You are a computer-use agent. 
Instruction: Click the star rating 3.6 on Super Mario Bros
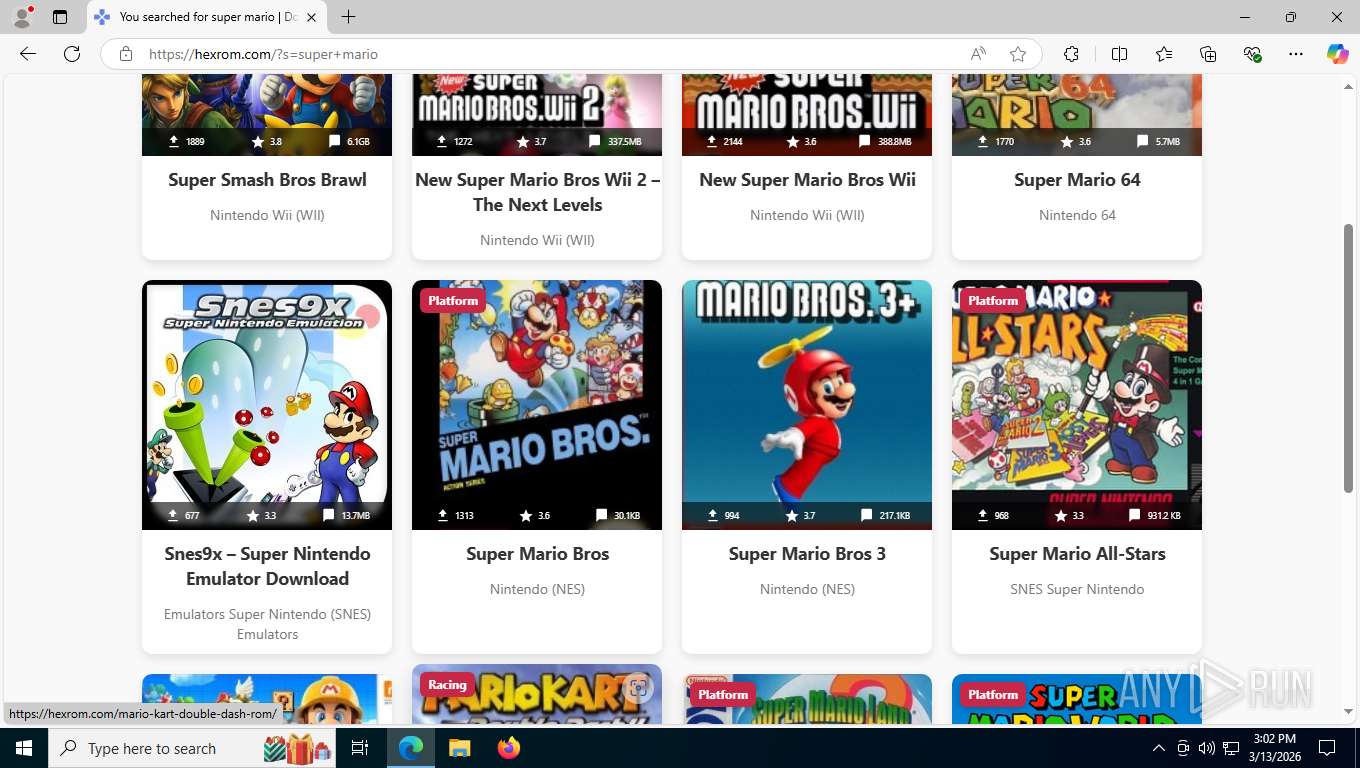[x=535, y=516]
